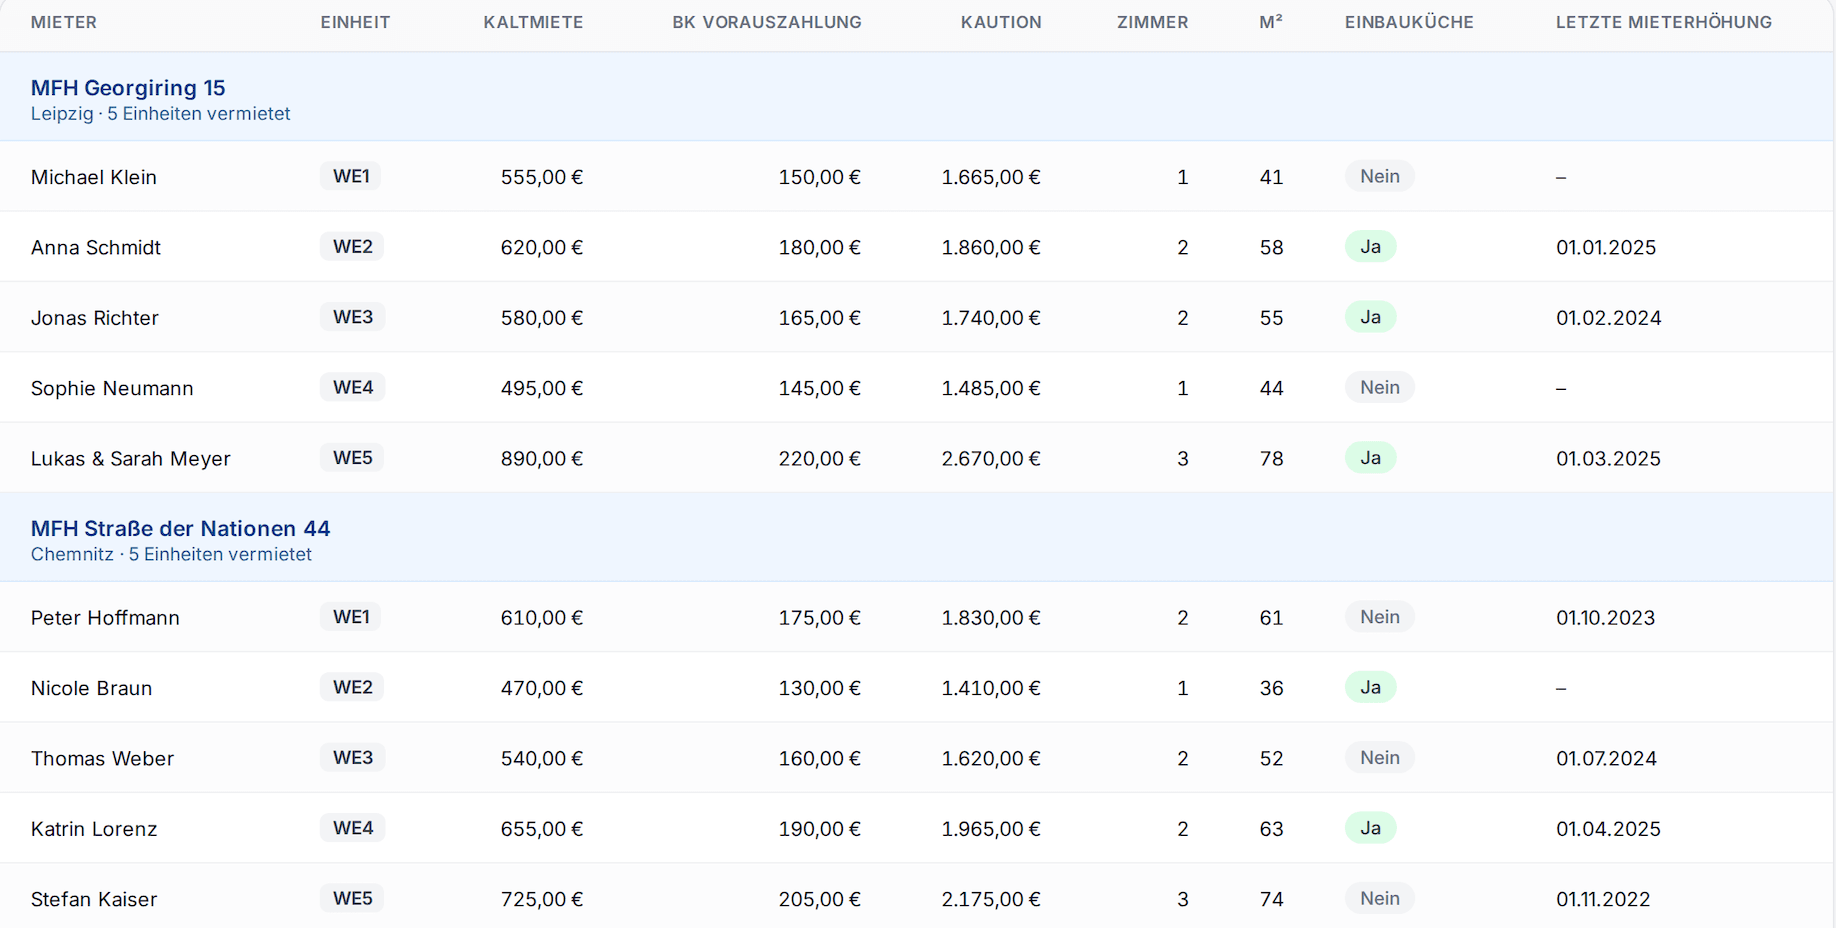The width and height of the screenshot is (1836, 928).
Task: Click deposit value 2.175,00 €
Action: [991, 899]
